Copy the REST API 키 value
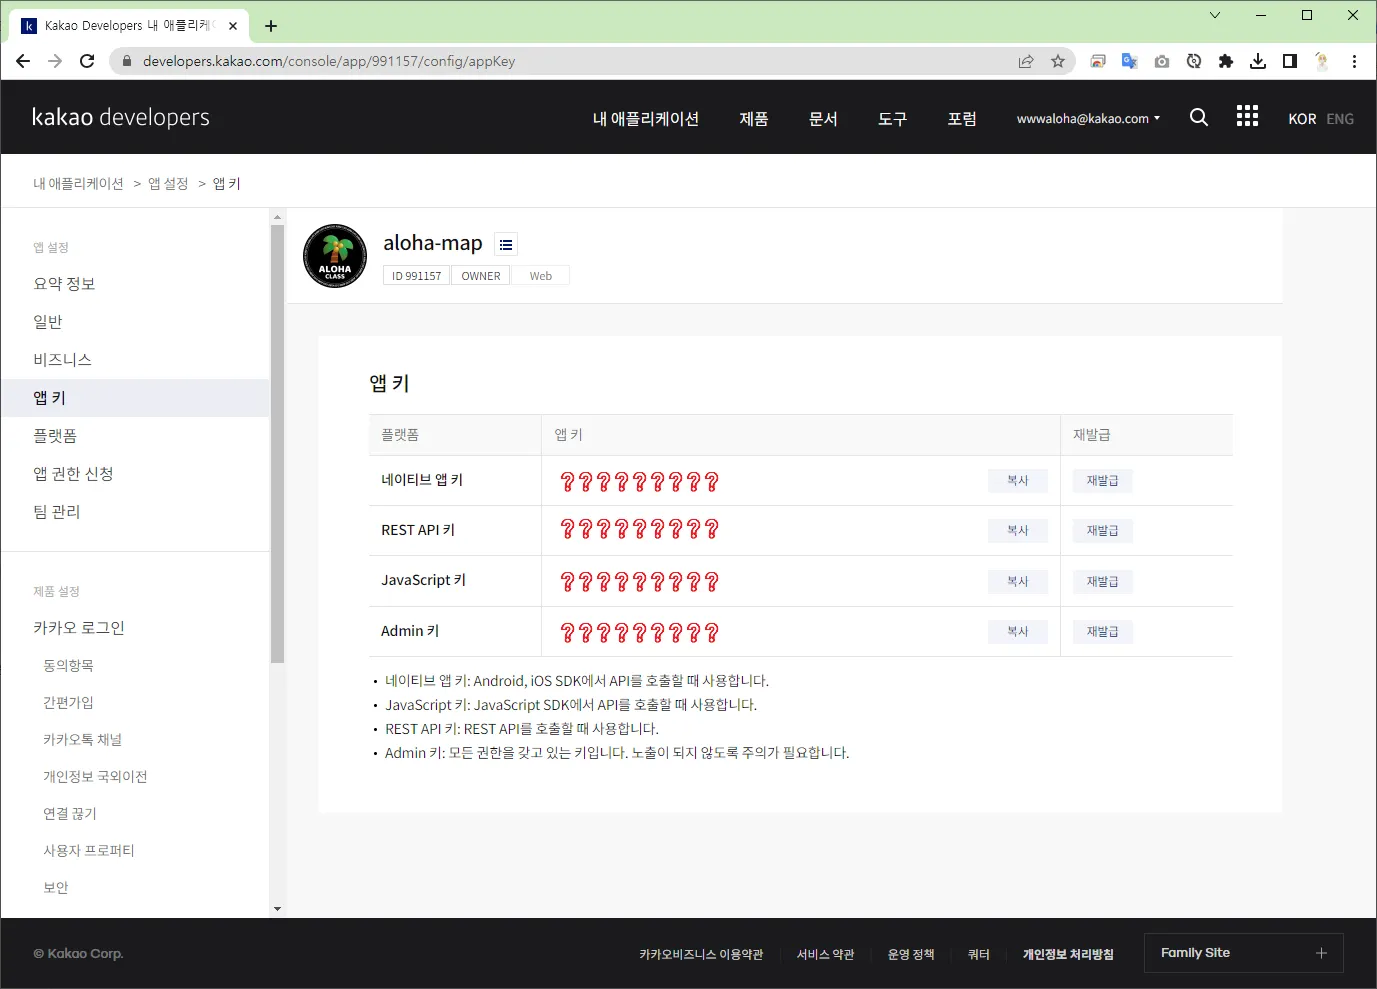Image resolution: width=1377 pixels, height=989 pixels. (x=1018, y=531)
